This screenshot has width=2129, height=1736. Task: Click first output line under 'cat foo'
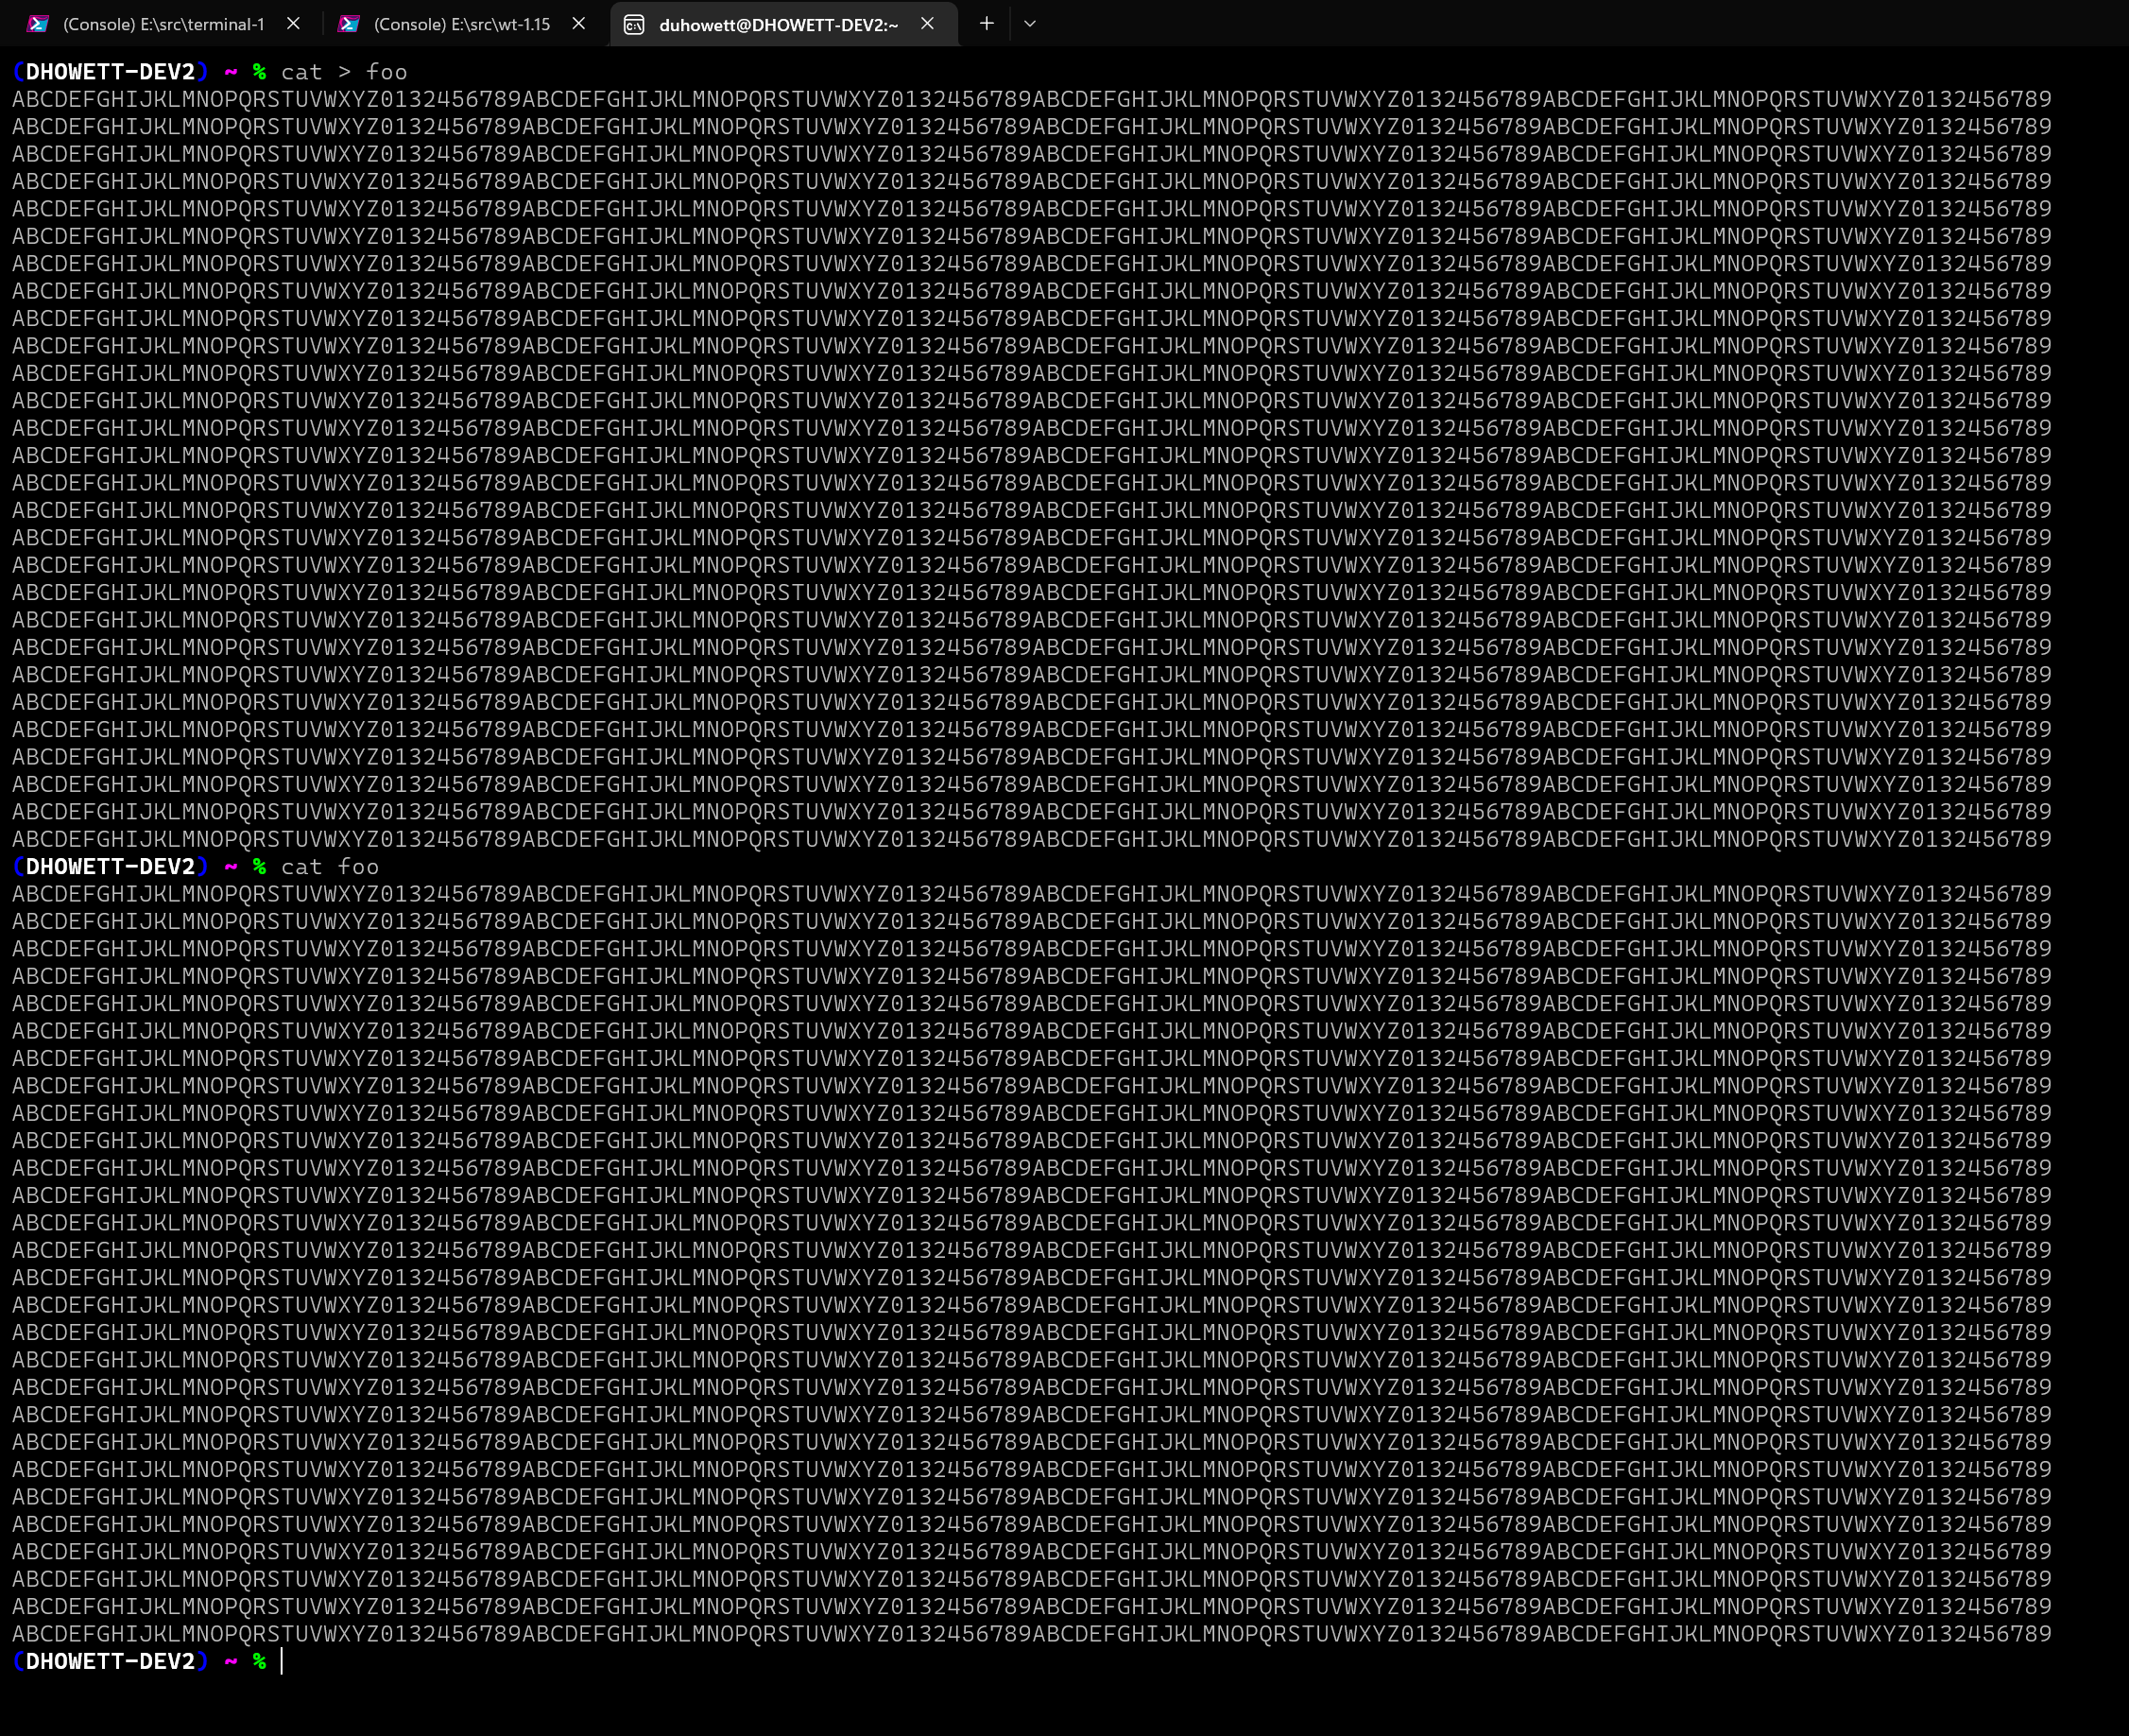tap(1030, 894)
